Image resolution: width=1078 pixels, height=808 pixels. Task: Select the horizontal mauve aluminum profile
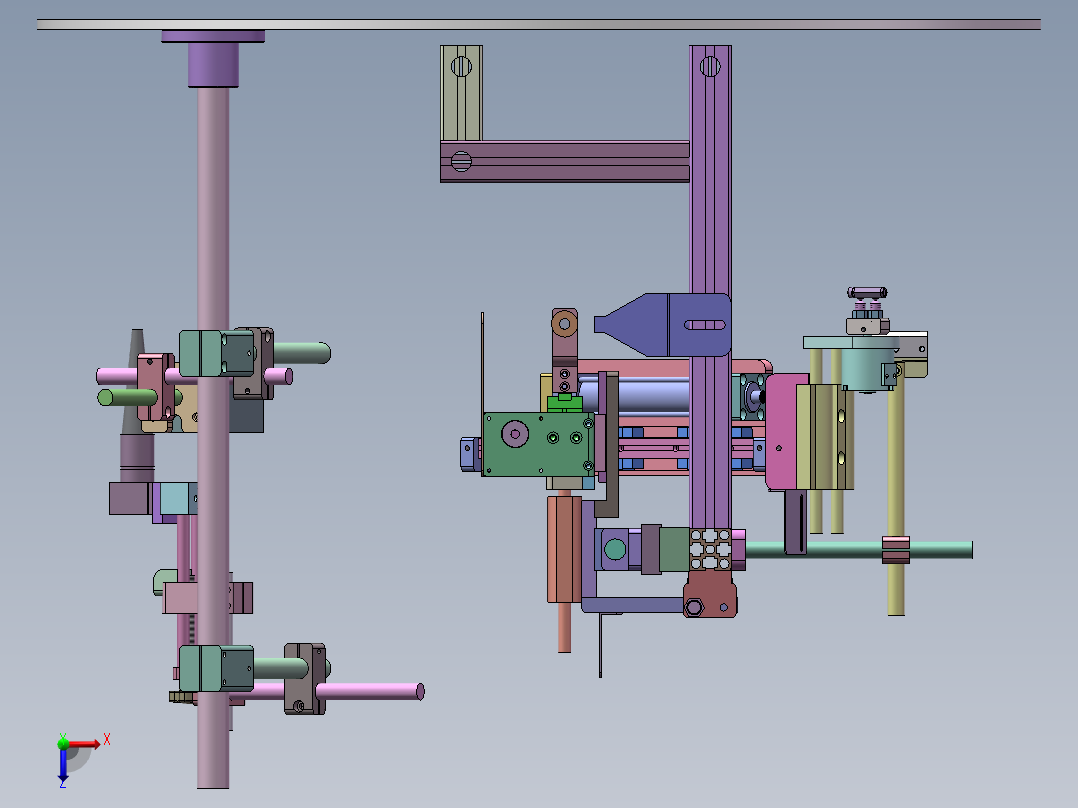564,162
